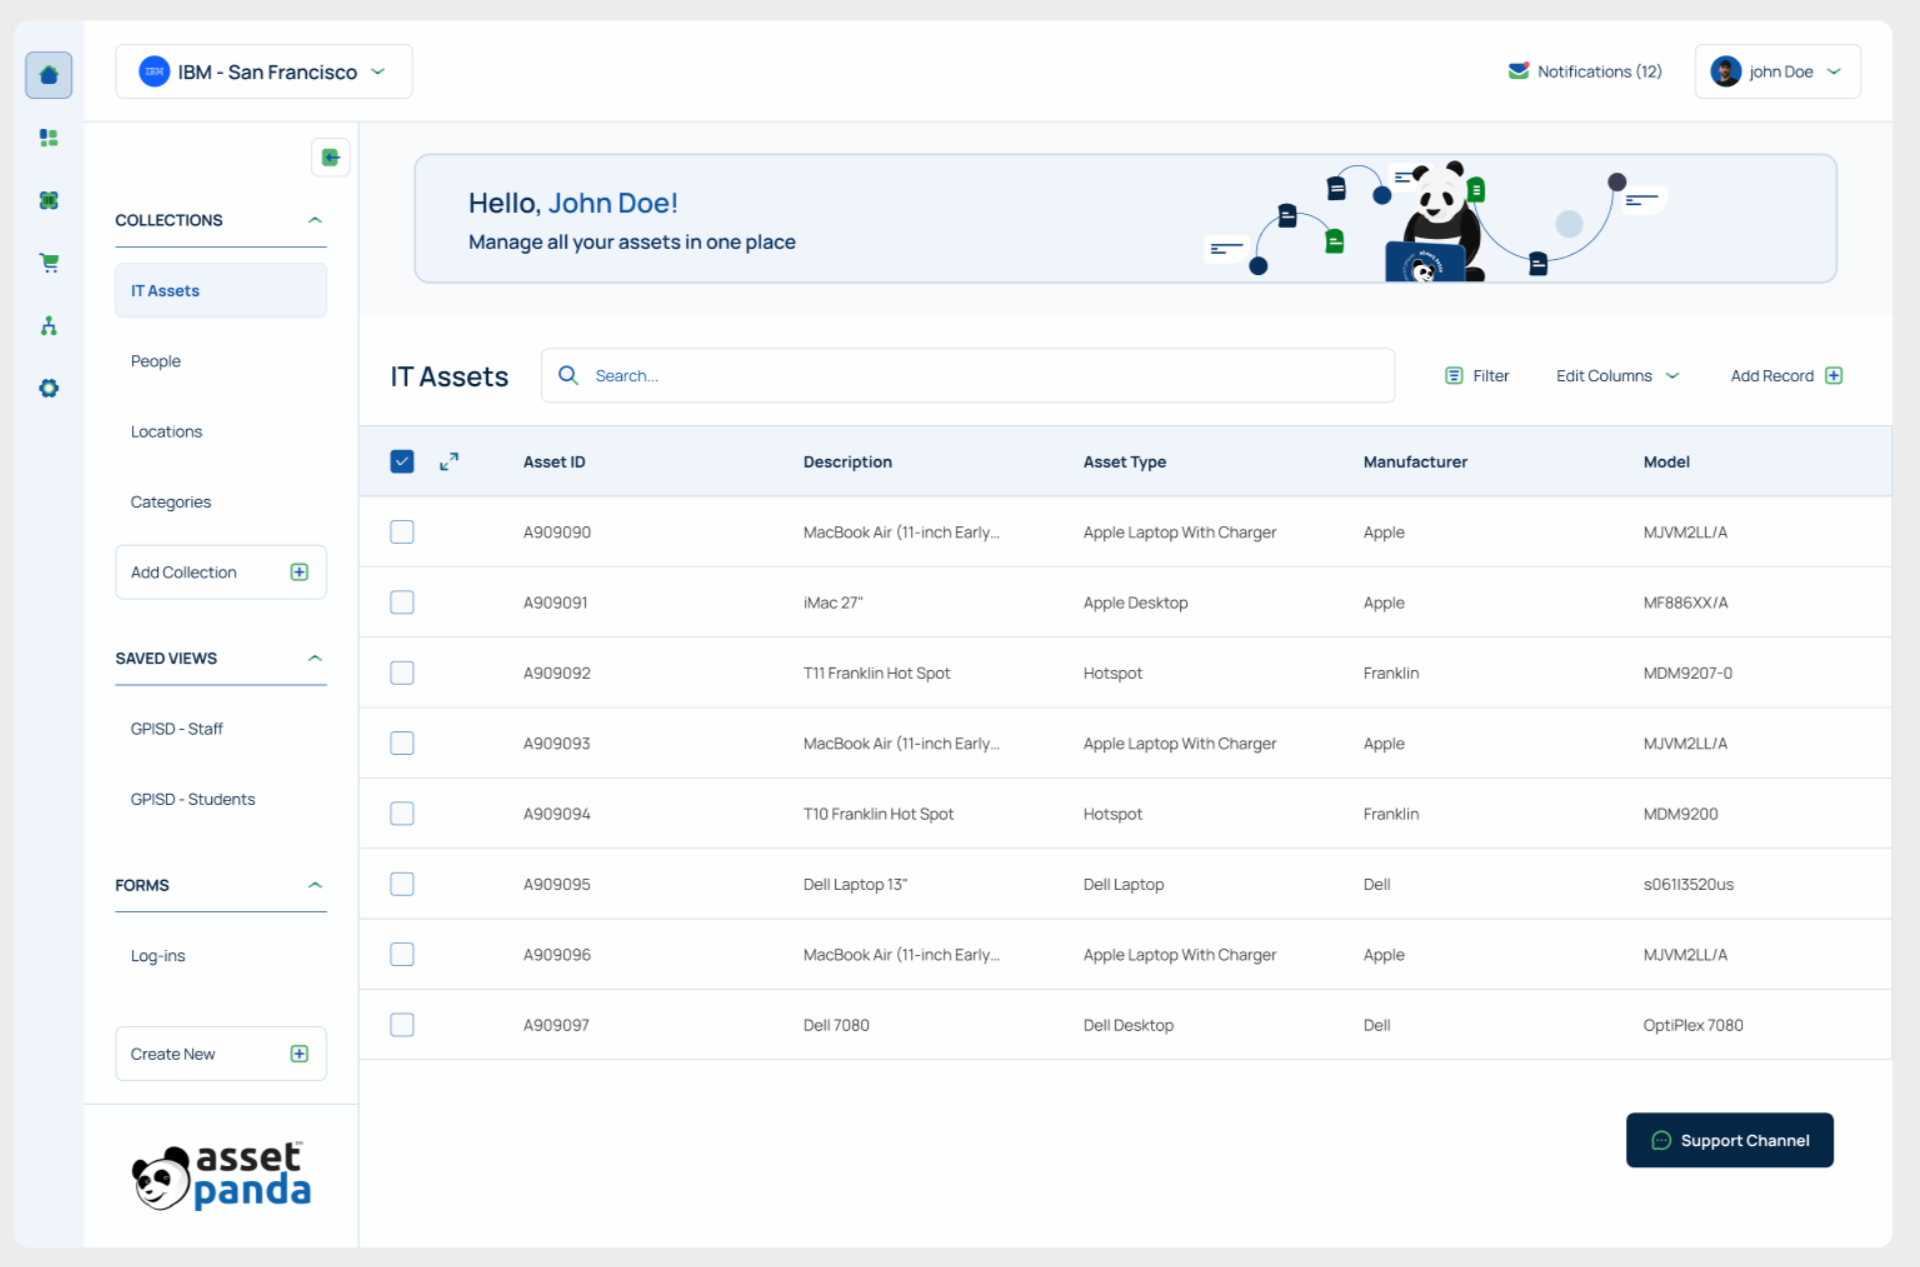This screenshot has width=1920, height=1267.
Task: Check the box for asset A909093
Action: coord(402,743)
